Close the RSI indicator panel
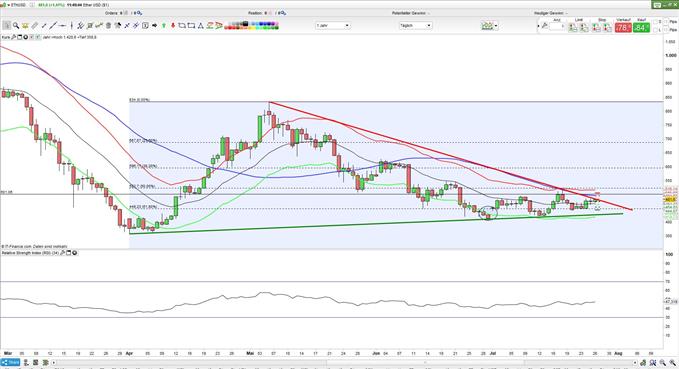The image size is (679, 369). coord(74,252)
